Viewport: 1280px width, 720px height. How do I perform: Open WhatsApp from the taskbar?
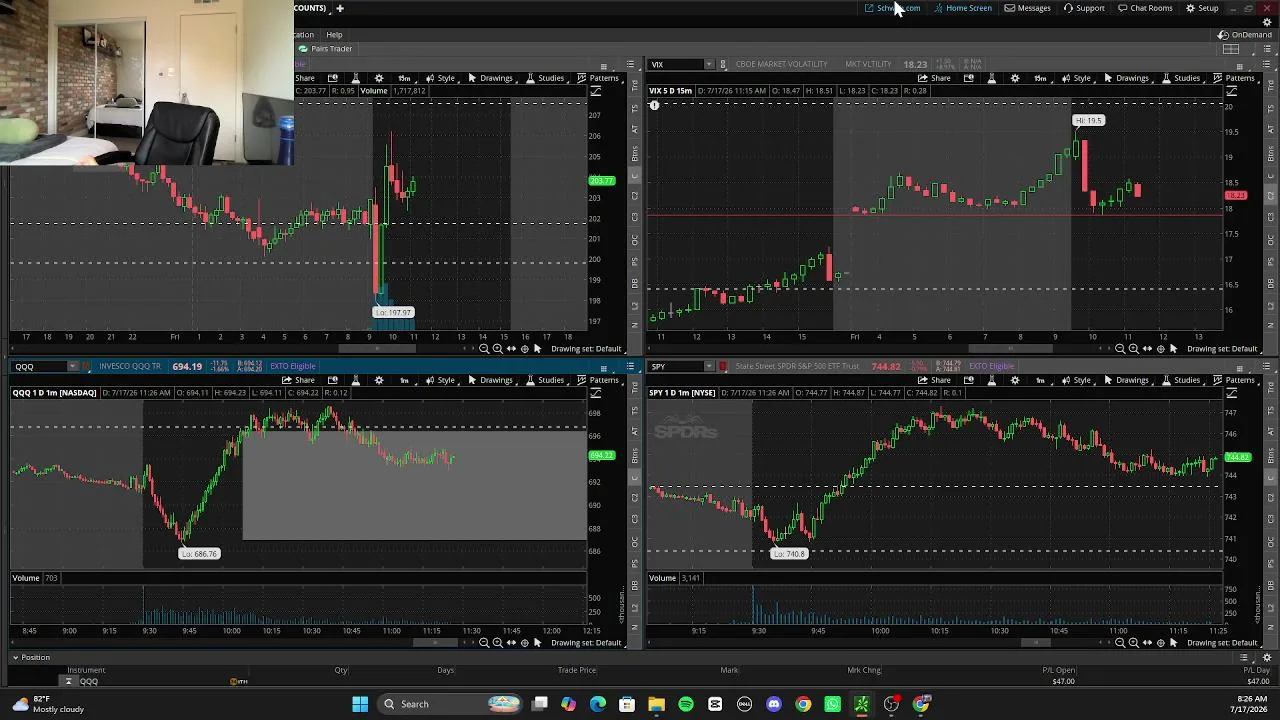832,704
